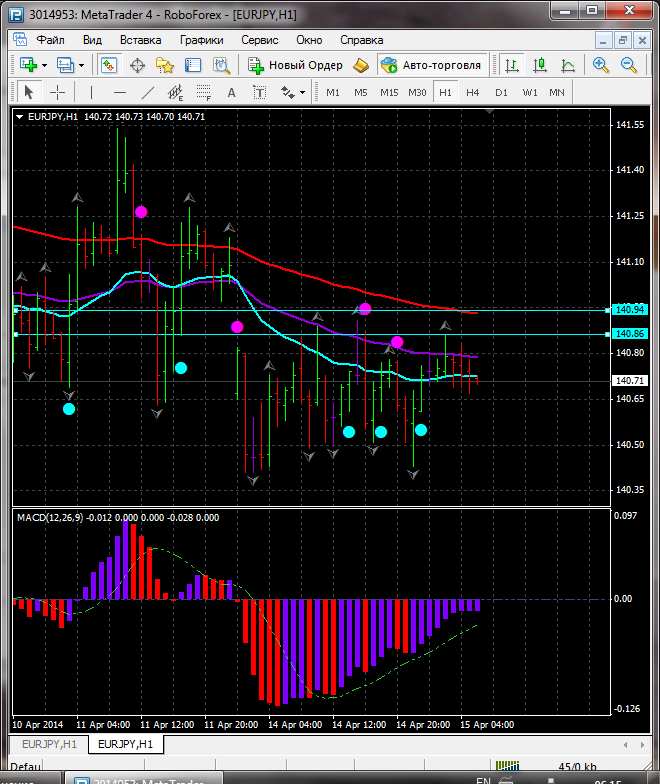Toggle the Авто-торговля button
The width and height of the screenshot is (660, 784).
click(431, 65)
